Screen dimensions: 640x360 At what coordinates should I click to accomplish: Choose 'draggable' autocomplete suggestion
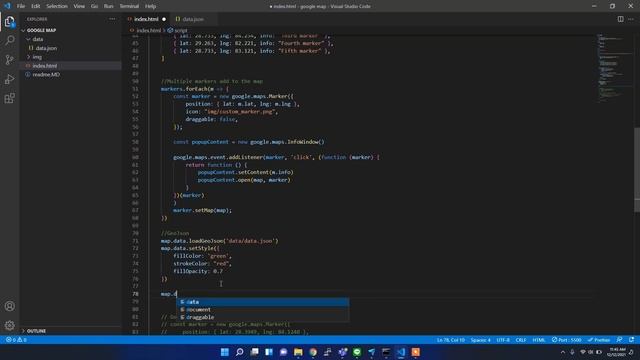pyautogui.click(x=262, y=317)
